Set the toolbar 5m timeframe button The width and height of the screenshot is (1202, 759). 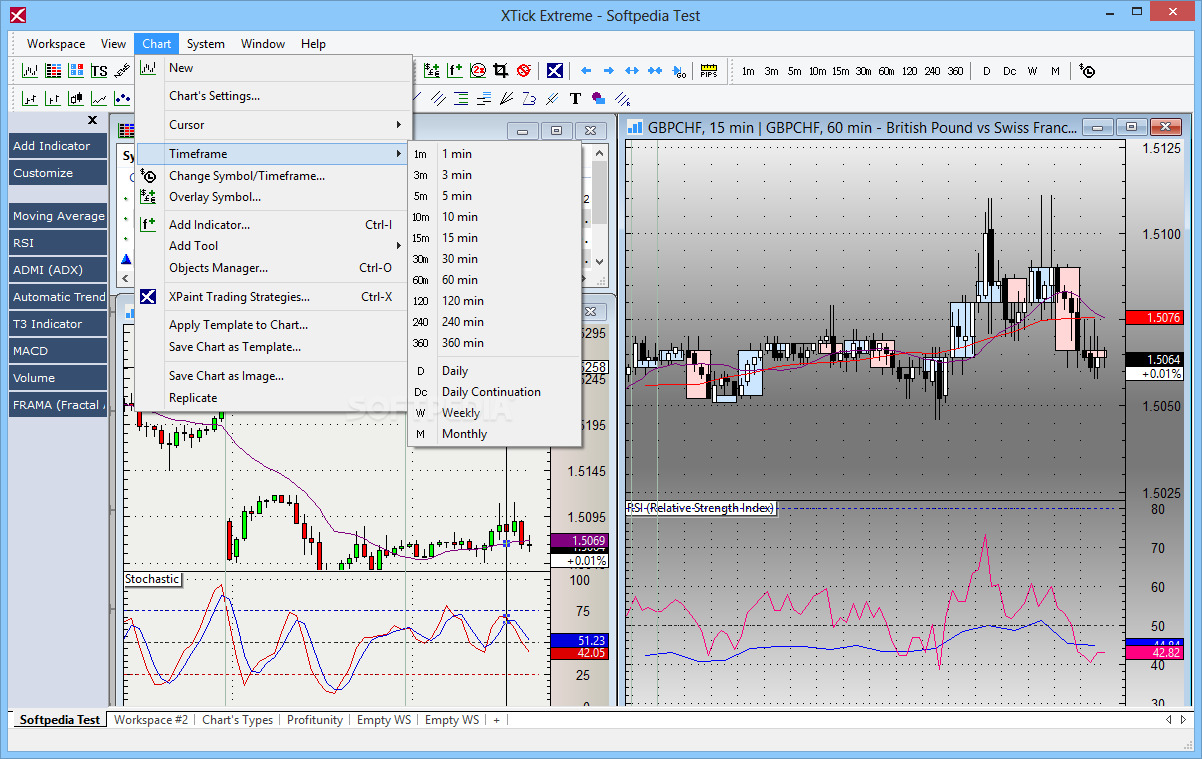tap(794, 71)
